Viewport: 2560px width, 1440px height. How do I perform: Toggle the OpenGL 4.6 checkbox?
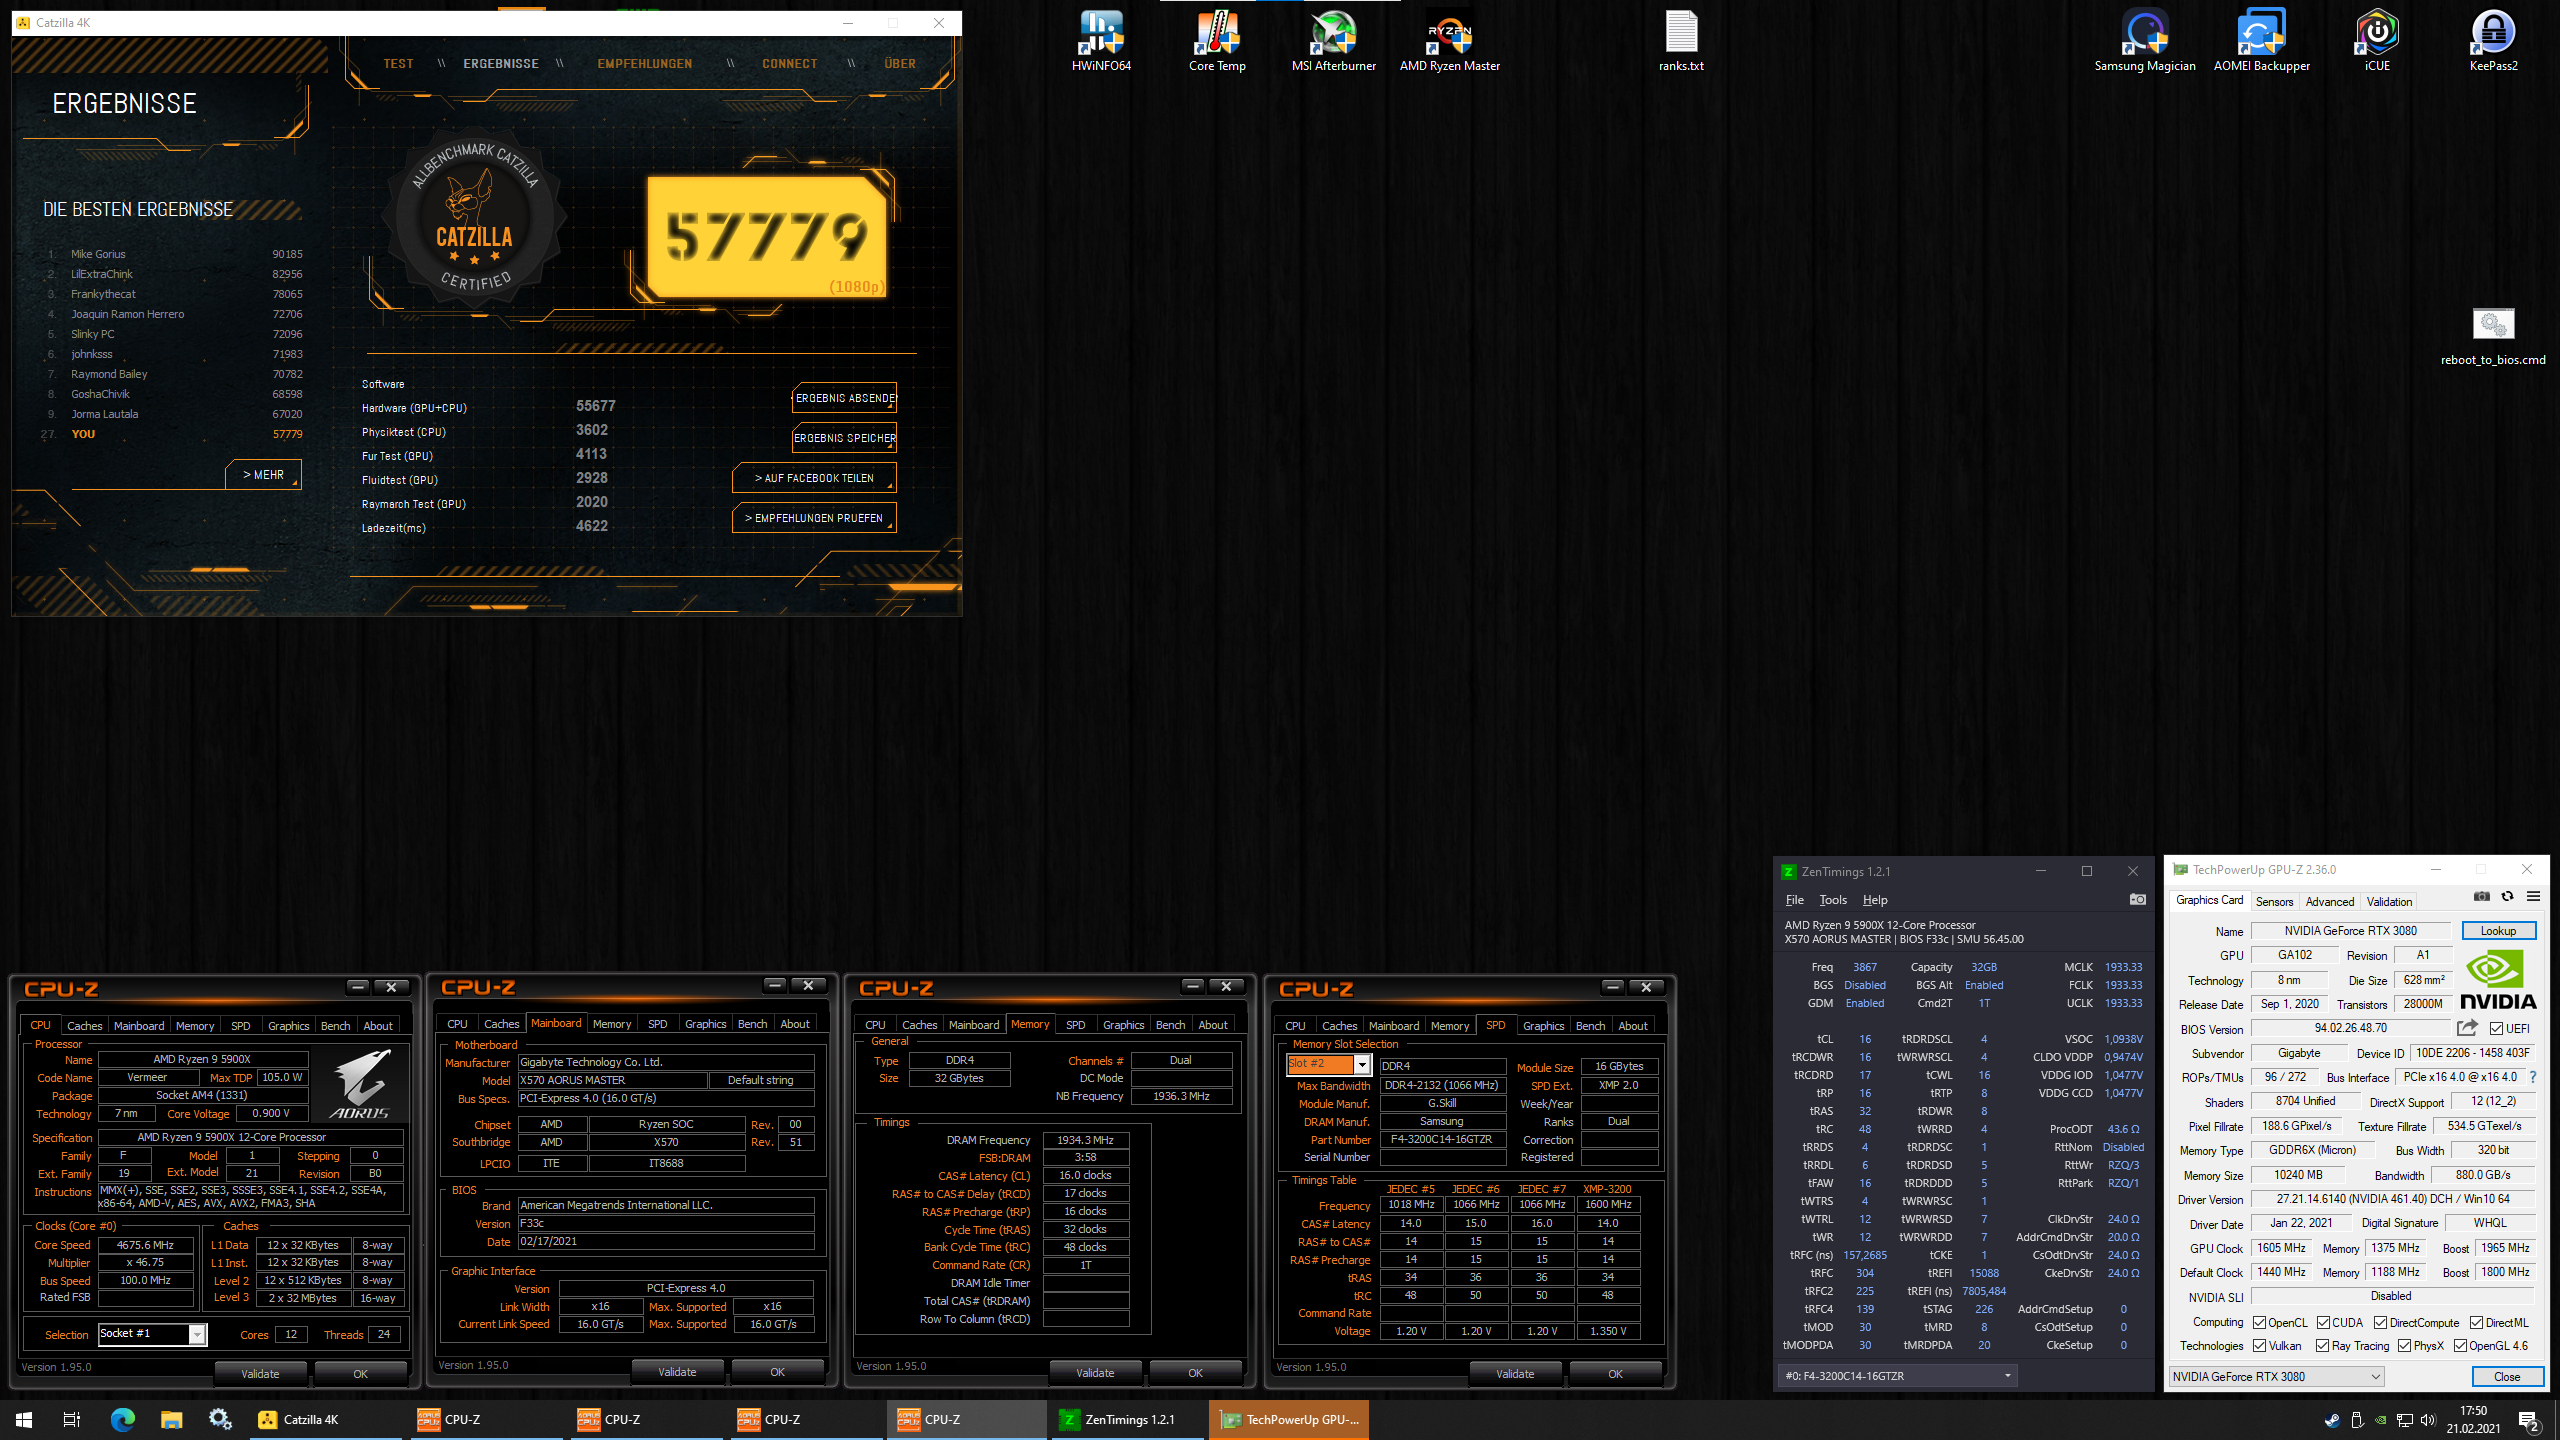[2460, 1346]
